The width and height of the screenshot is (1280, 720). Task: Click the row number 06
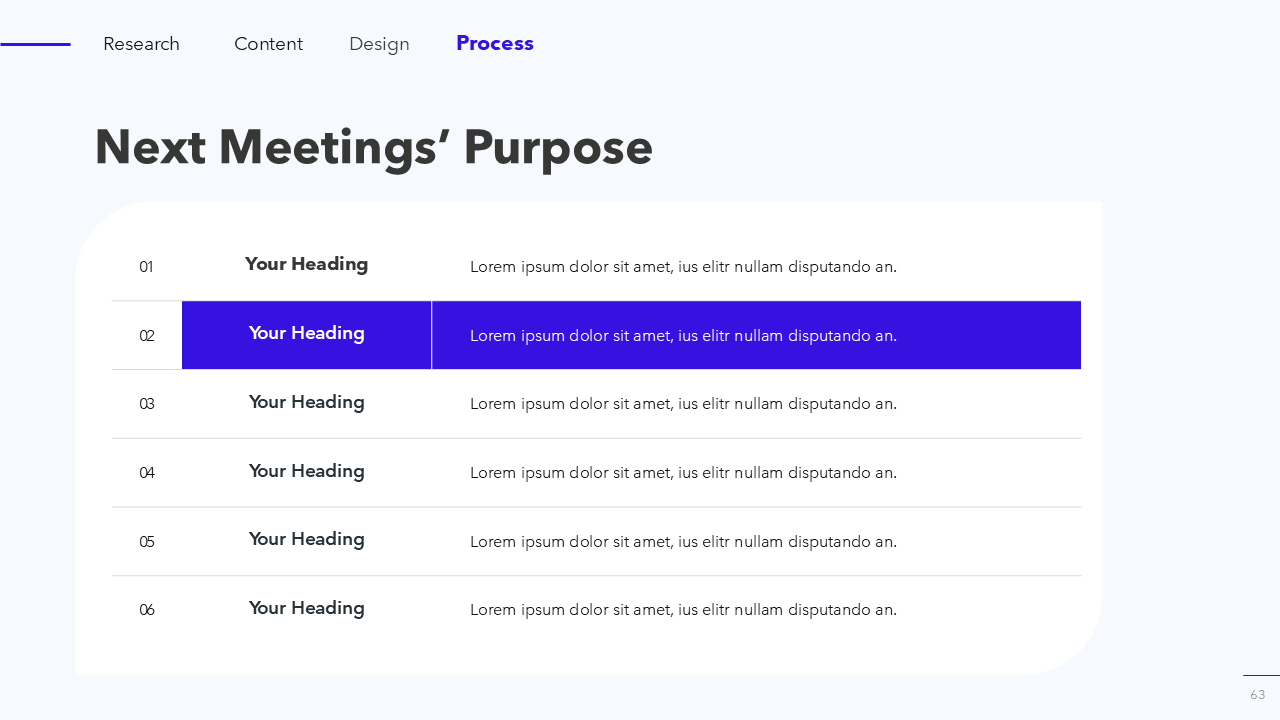(147, 610)
